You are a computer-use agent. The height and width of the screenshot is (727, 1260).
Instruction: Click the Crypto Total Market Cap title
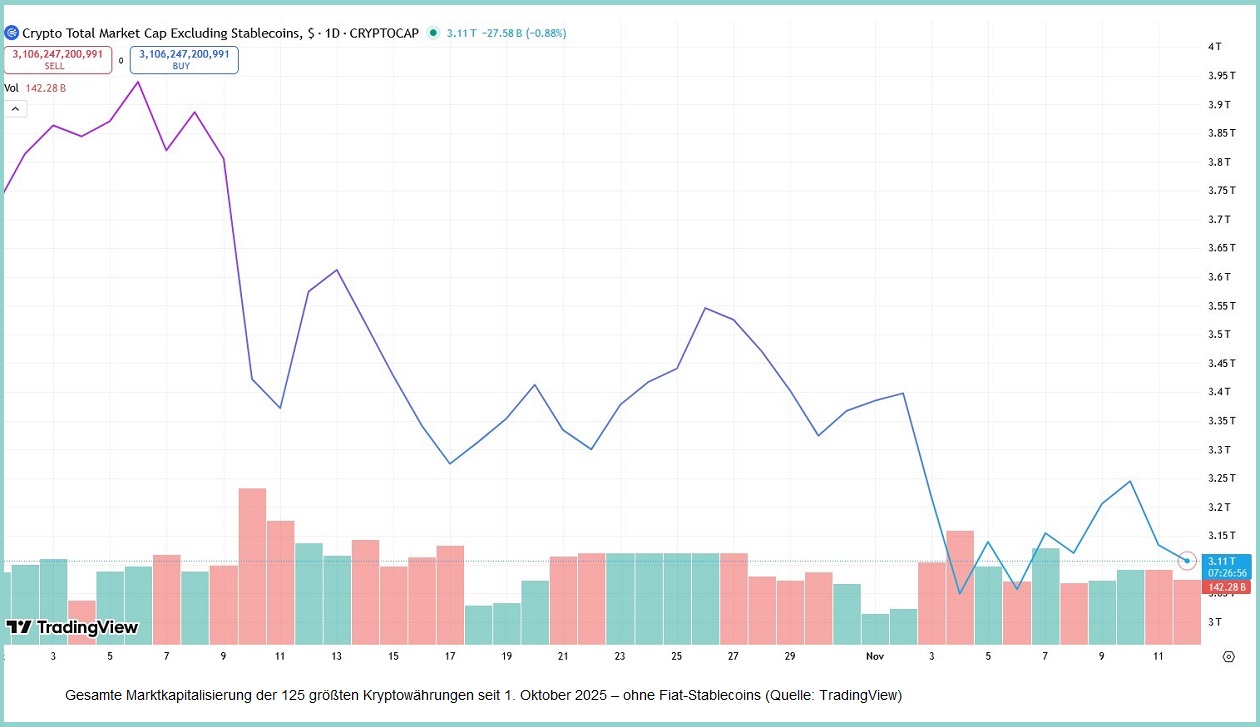click(x=161, y=33)
